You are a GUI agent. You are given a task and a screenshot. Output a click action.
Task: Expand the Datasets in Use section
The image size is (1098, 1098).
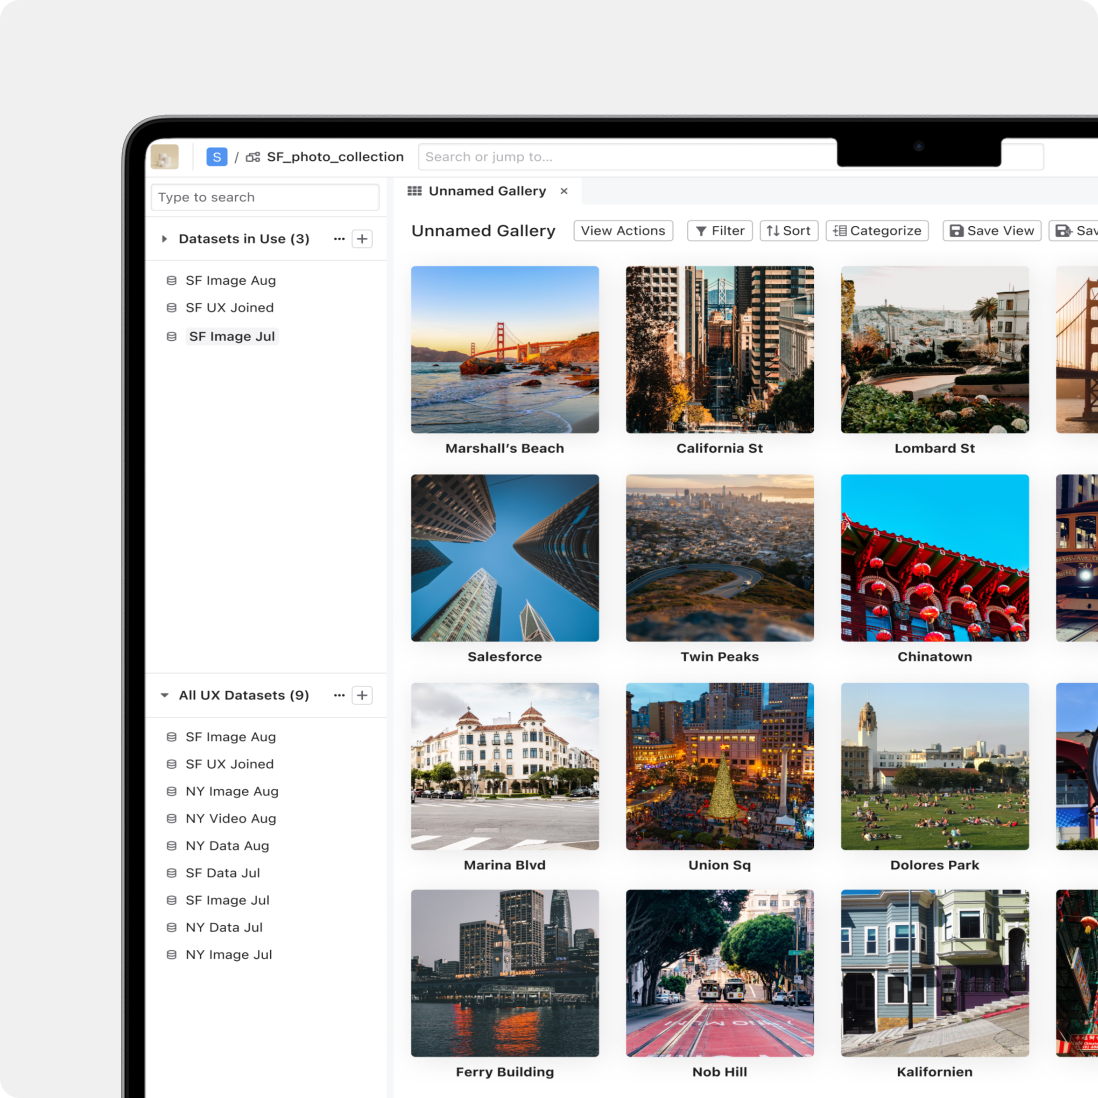164,239
